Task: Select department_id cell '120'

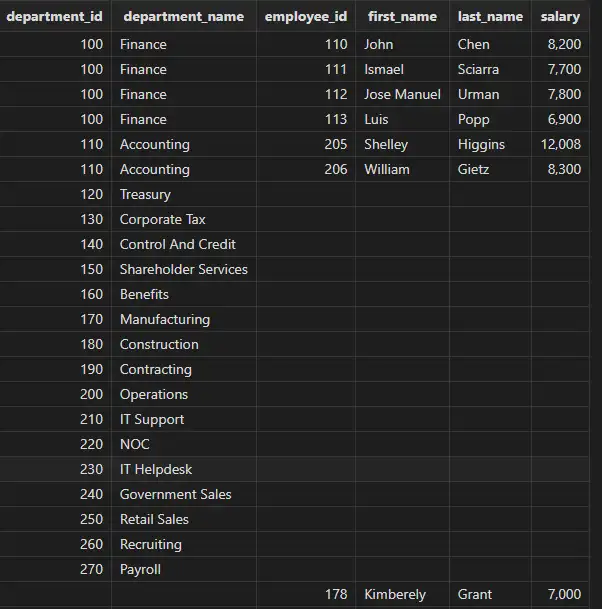Action: (x=55, y=194)
